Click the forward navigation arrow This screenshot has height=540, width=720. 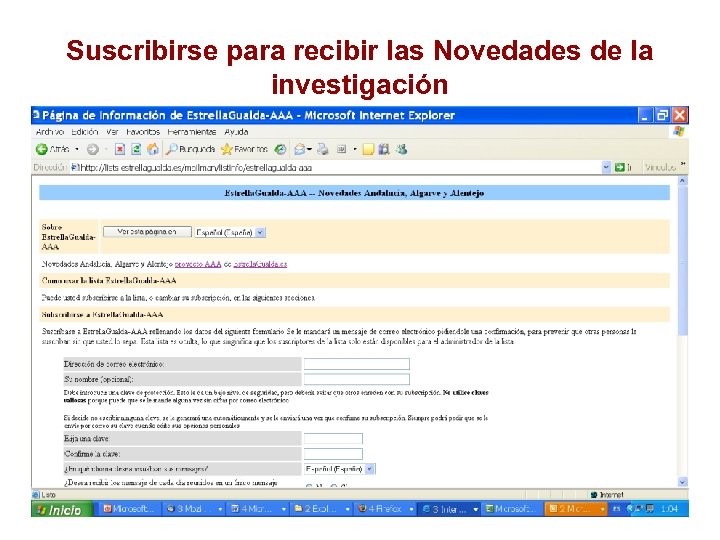(92, 149)
